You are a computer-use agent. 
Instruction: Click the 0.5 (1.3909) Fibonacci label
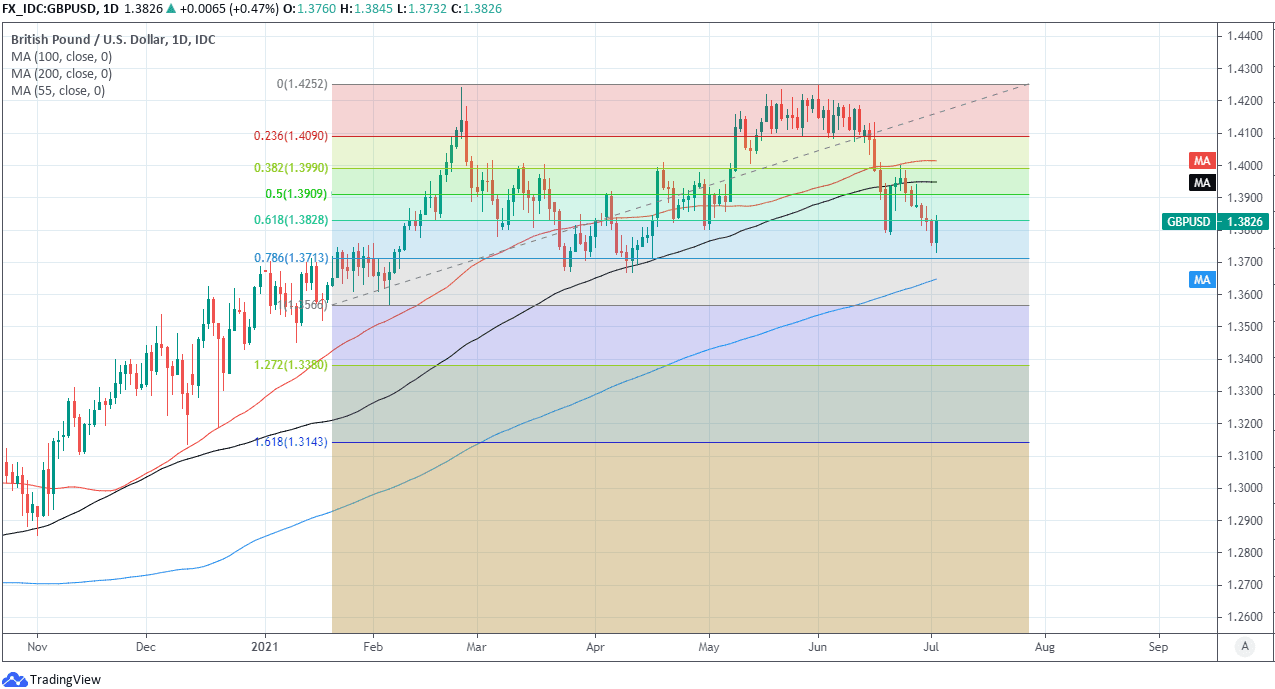pyautogui.click(x=294, y=194)
